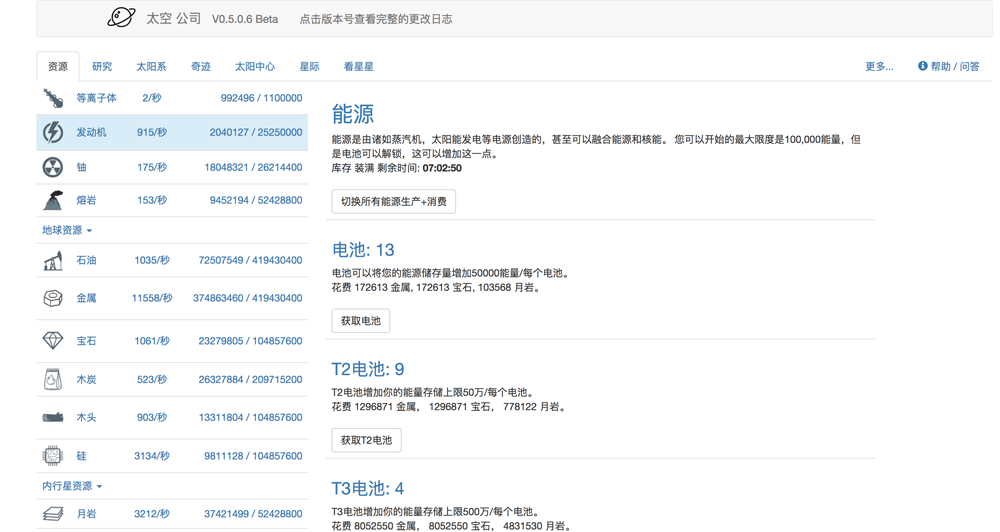Open the 研究 tab
Image resolution: width=1000 pixels, height=532 pixels.
tap(102, 66)
